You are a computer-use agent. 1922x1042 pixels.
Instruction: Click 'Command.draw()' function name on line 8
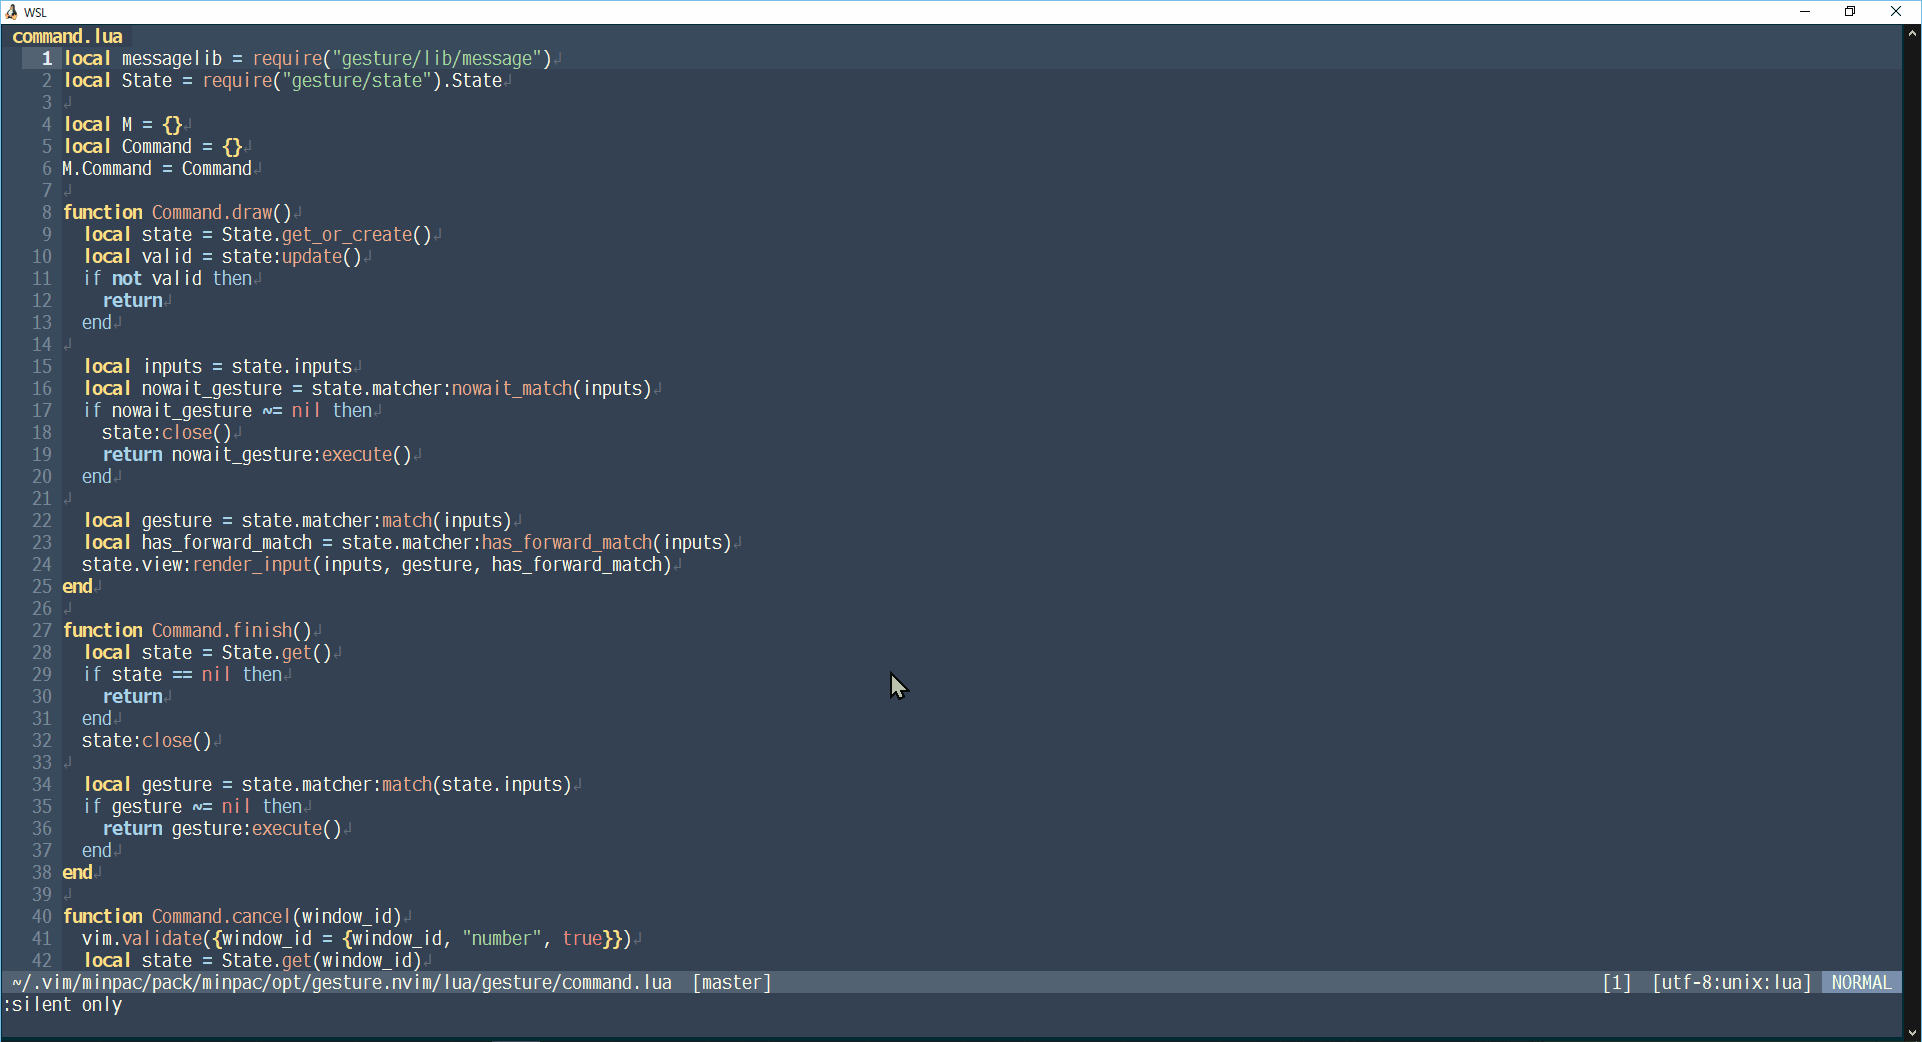pos(222,213)
